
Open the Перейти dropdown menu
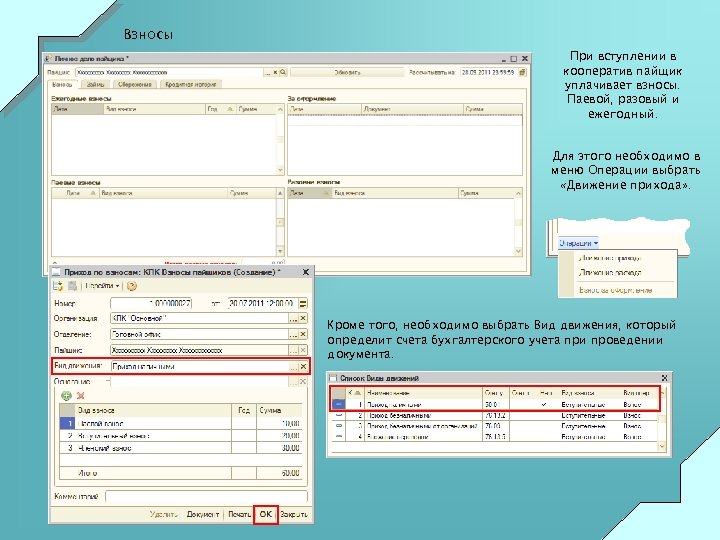102,286
